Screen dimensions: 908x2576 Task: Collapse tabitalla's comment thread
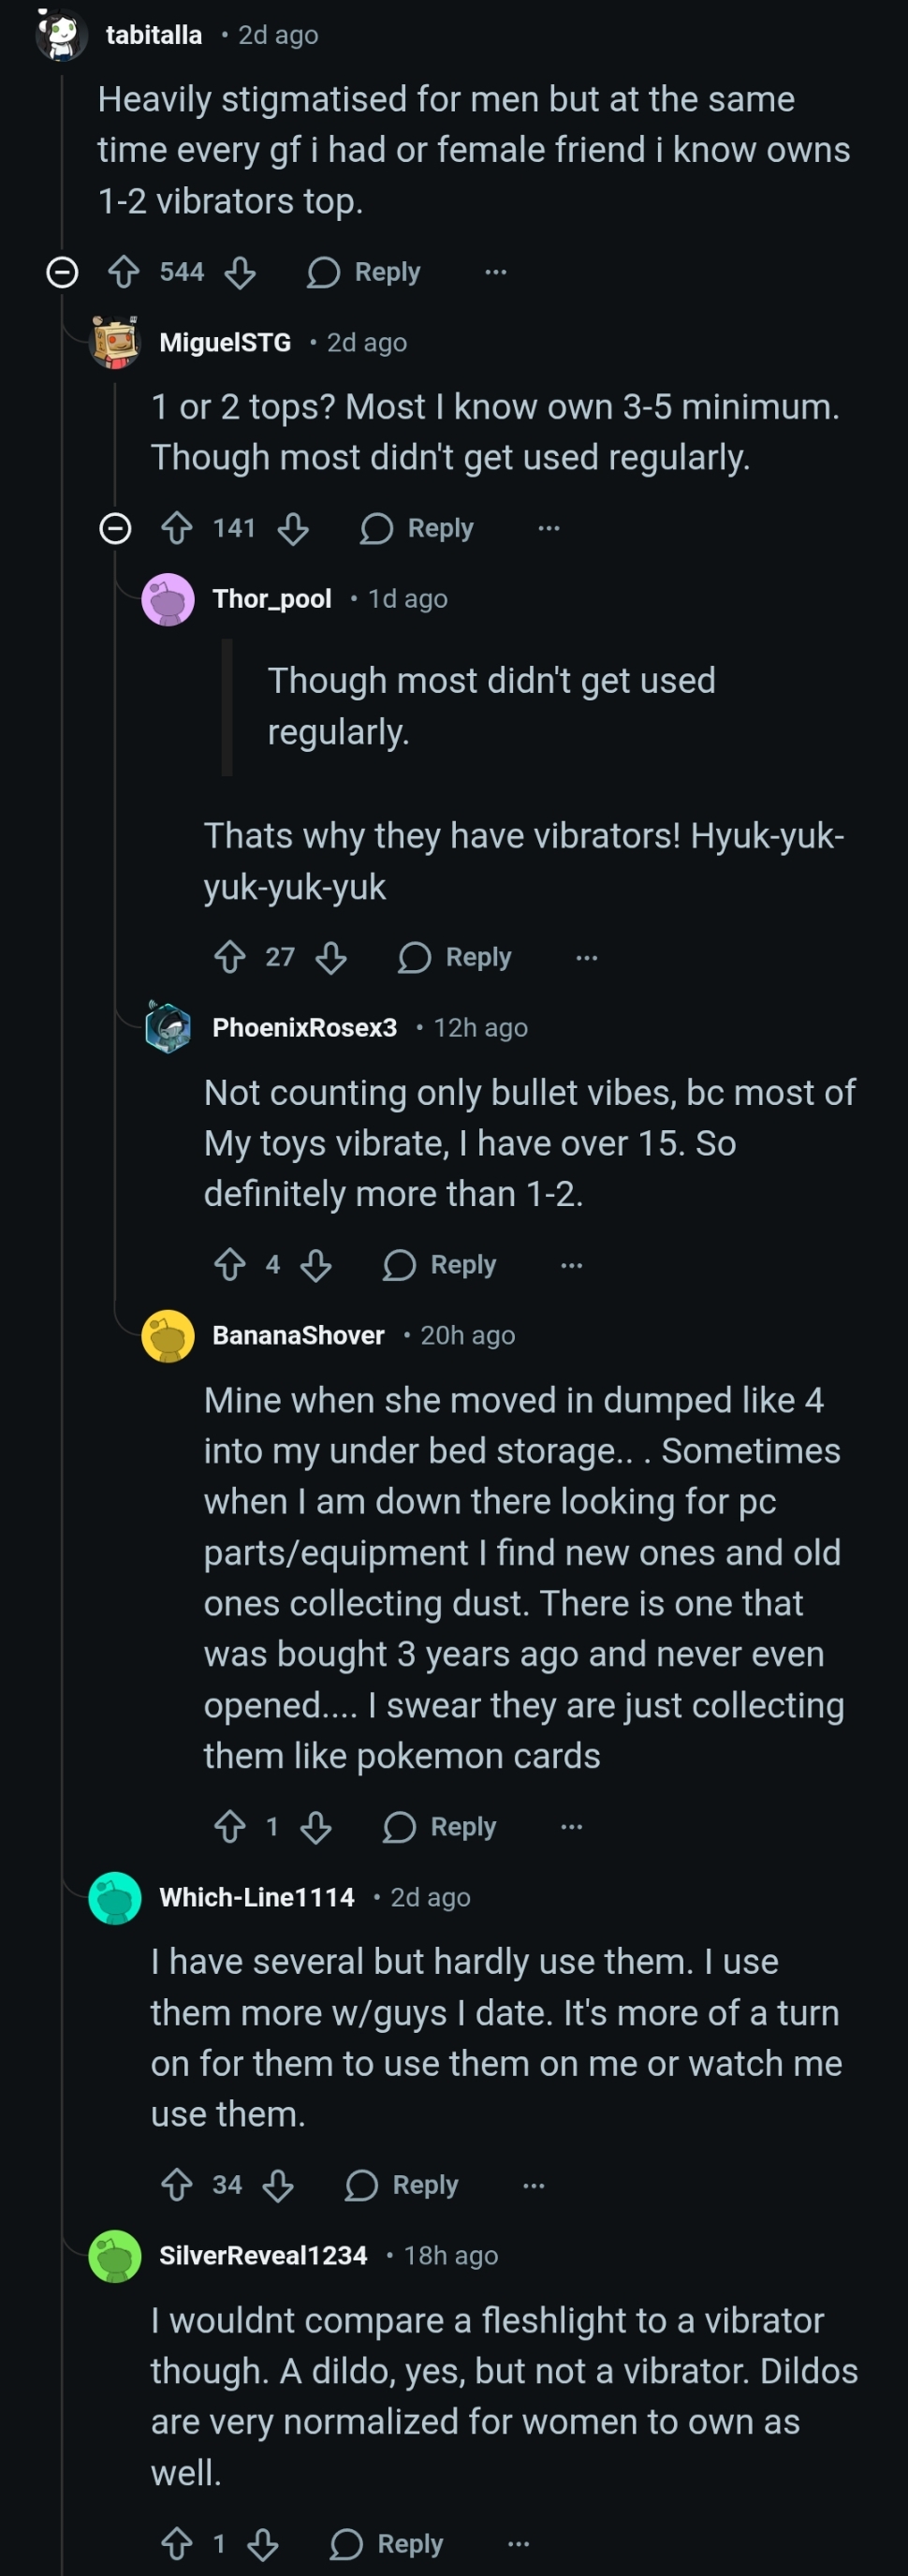62,272
